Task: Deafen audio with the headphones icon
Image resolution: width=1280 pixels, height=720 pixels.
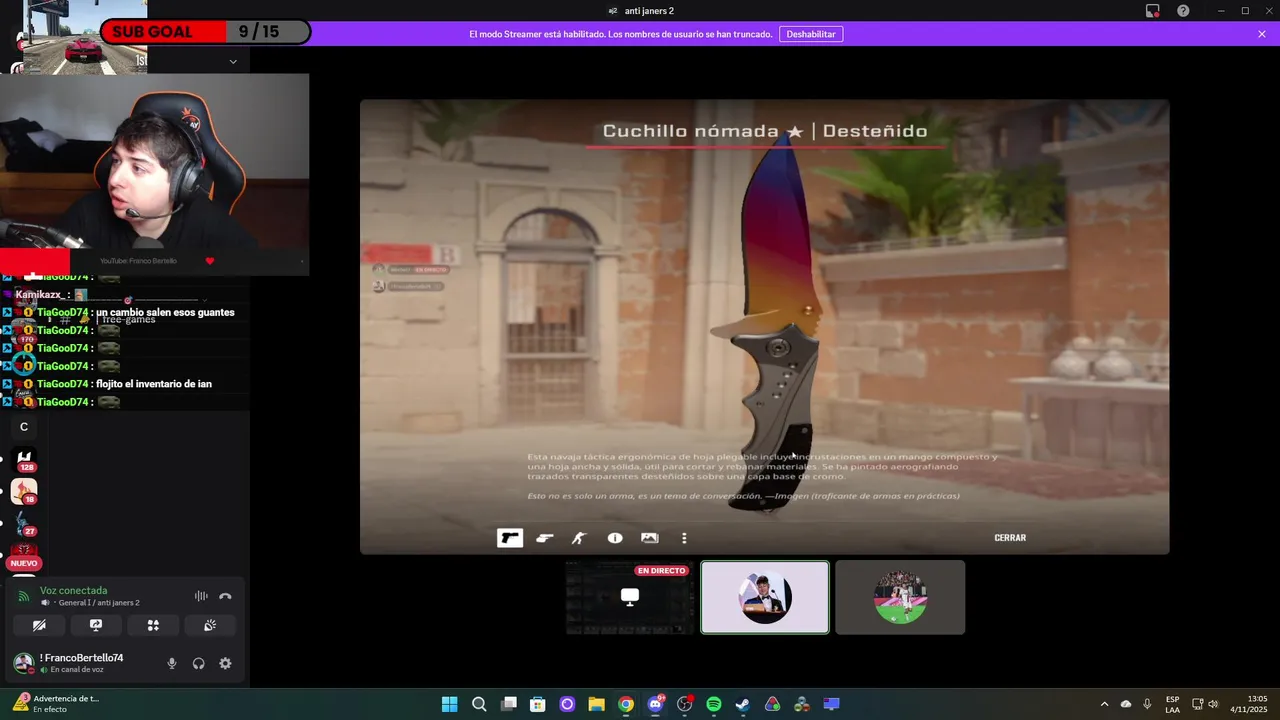Action: (x=199, y=663)
